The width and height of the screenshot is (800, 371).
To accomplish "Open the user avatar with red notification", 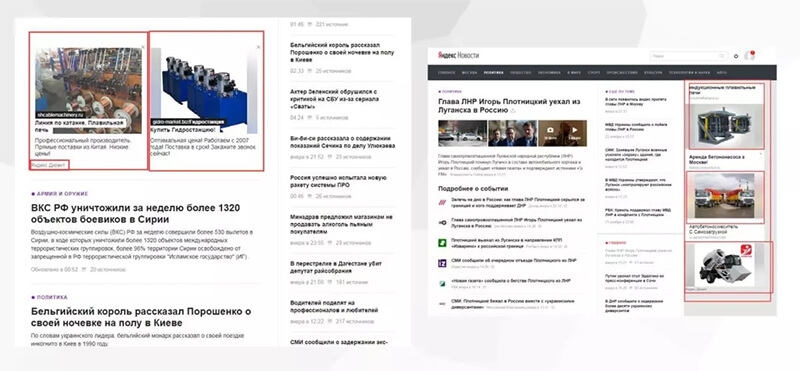I will (749, 56).
